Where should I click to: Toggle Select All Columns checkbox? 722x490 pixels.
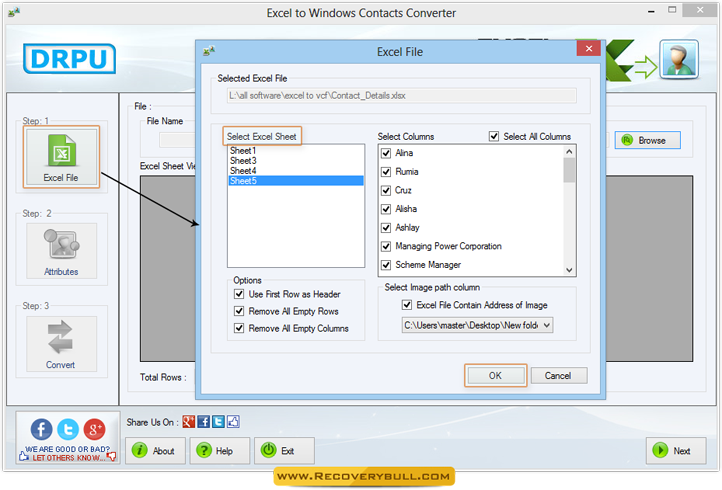494,136
